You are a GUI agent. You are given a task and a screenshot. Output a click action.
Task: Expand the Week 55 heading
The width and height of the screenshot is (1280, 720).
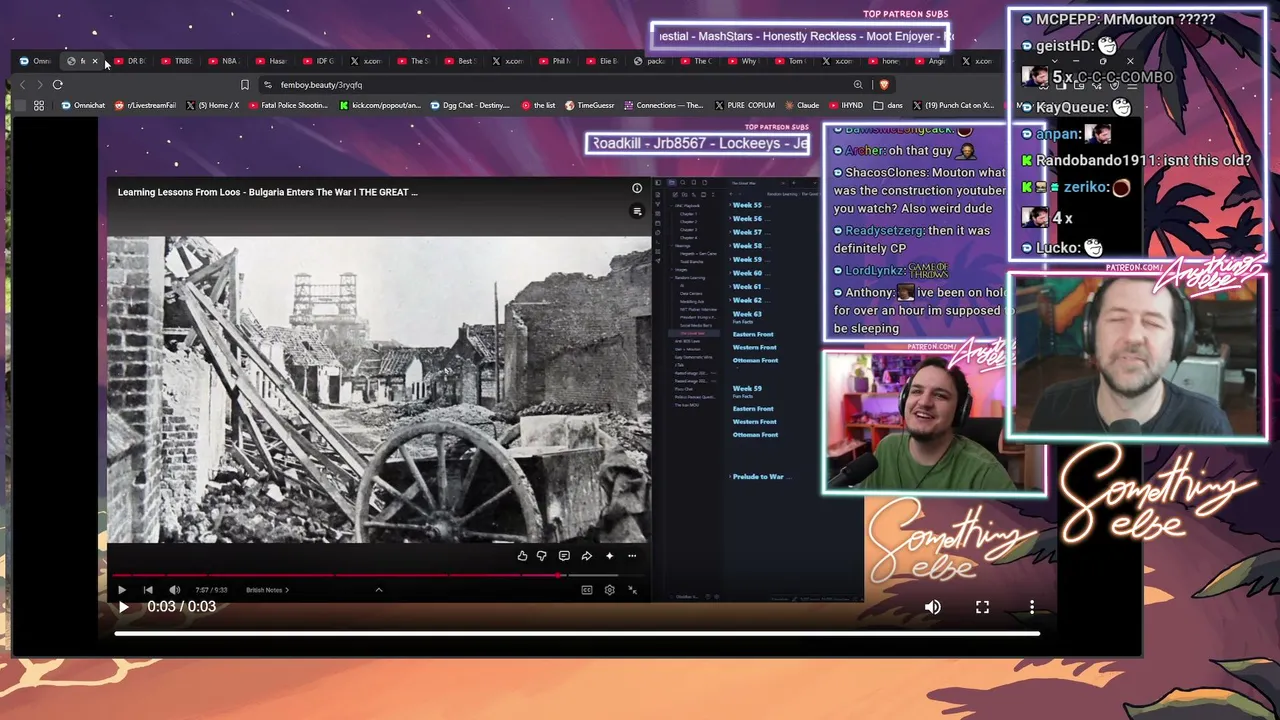[x=746, y=205]
